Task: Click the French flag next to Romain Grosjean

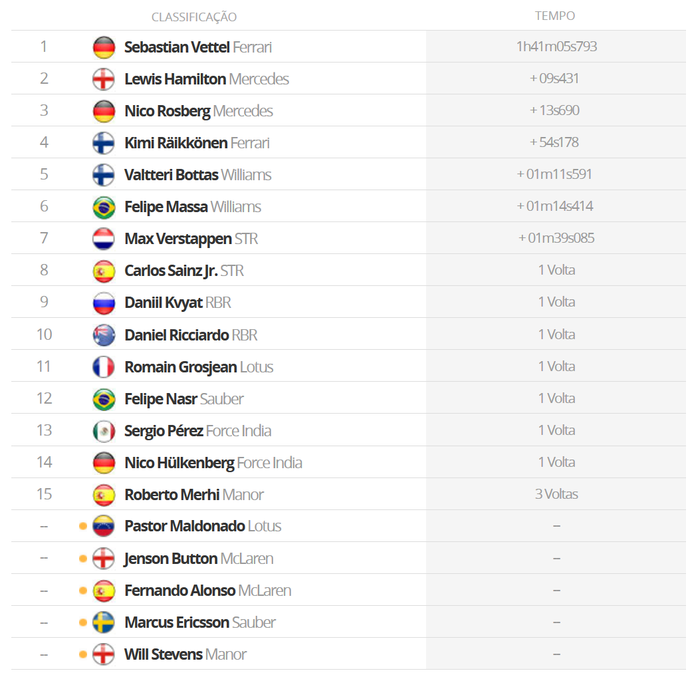Action: (104, 367)
